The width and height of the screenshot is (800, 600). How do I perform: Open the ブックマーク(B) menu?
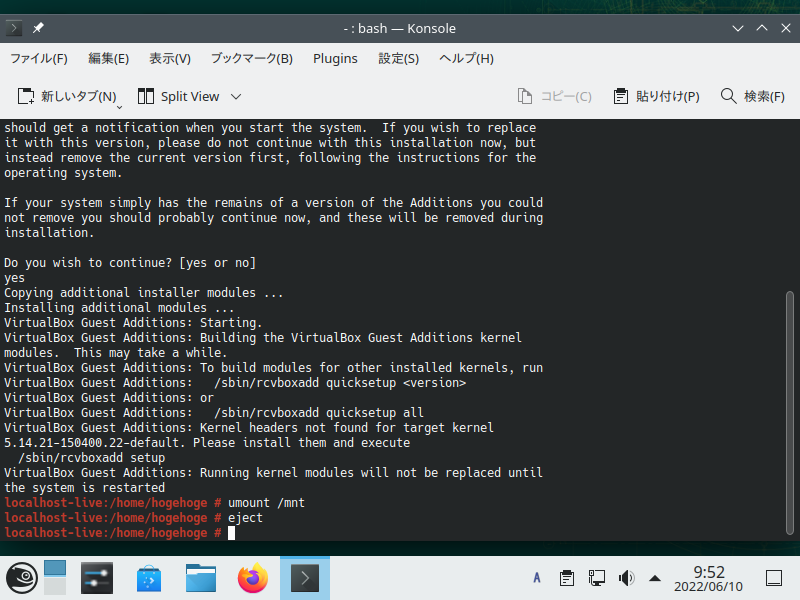coord(252,59)
